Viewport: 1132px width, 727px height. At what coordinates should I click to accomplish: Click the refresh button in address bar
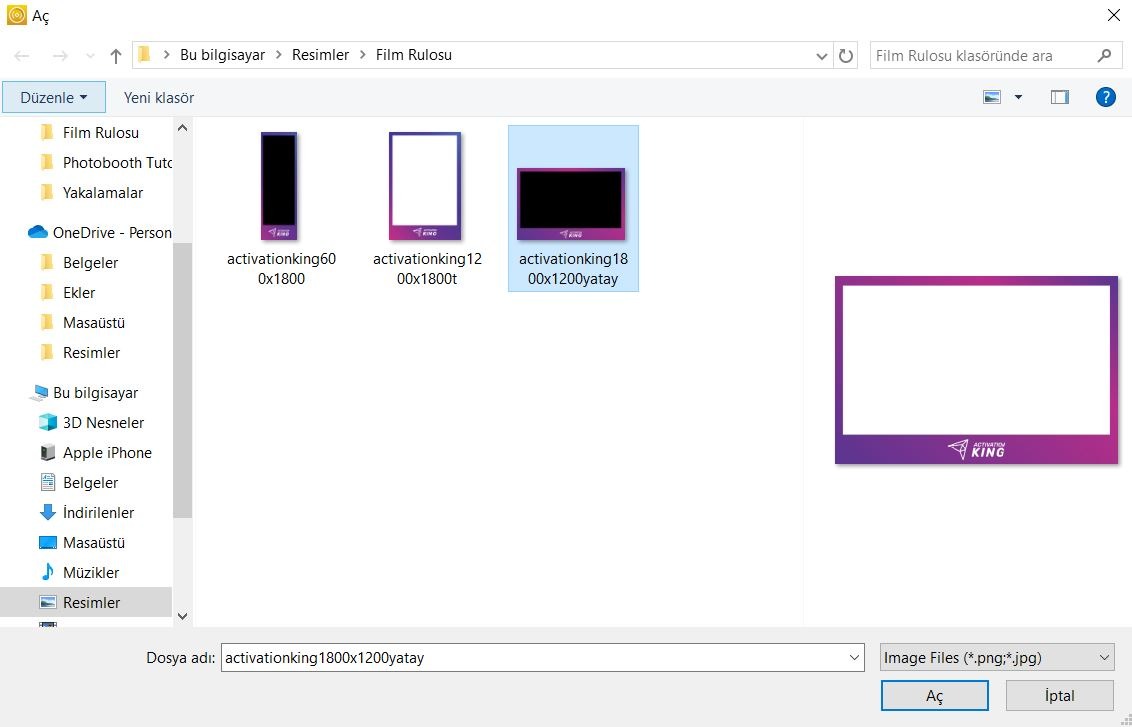tap(846, 56)
